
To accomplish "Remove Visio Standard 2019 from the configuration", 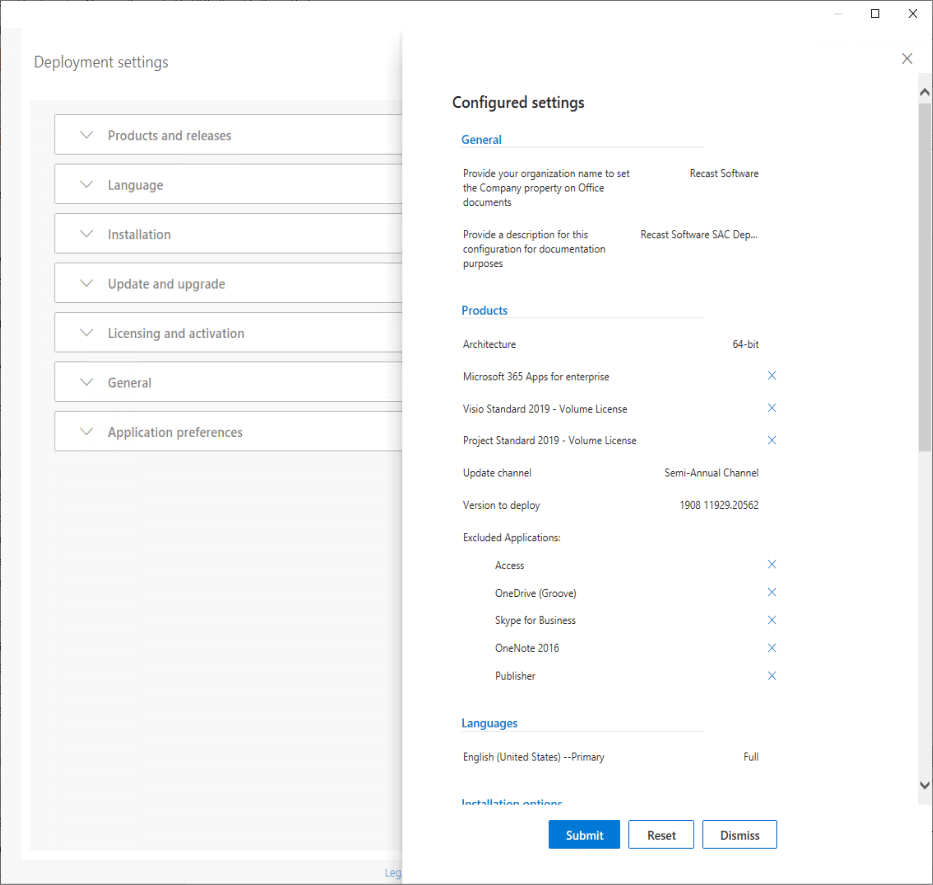I will pos(771,407).
